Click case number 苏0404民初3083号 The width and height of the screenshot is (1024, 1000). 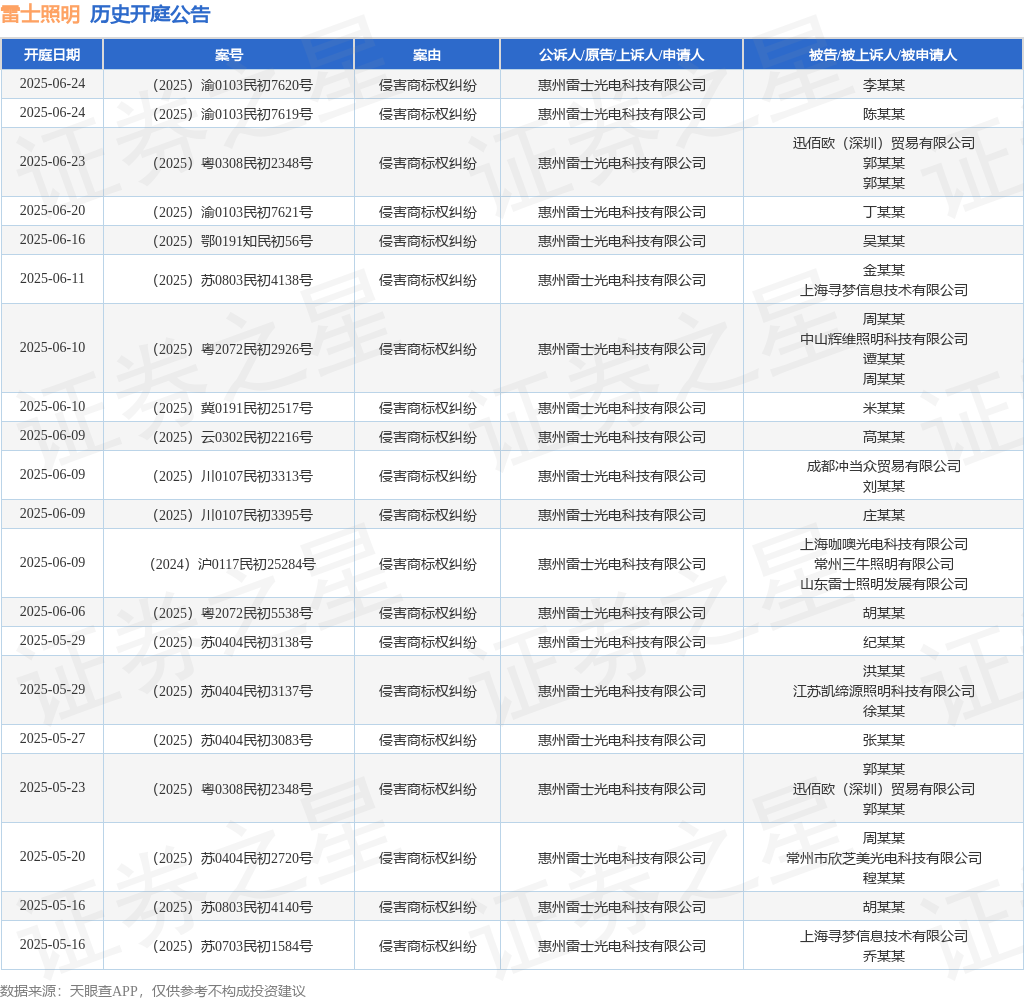point(232,740)
